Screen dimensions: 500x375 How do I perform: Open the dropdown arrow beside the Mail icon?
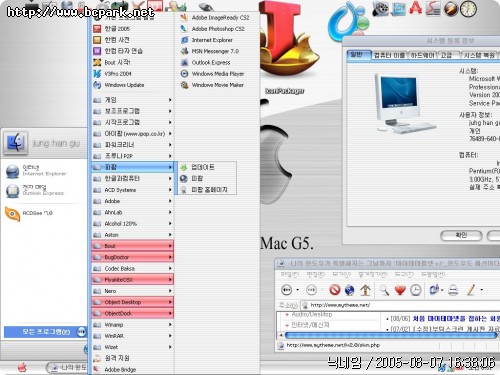pyautogui.click(x=443, y=290)
